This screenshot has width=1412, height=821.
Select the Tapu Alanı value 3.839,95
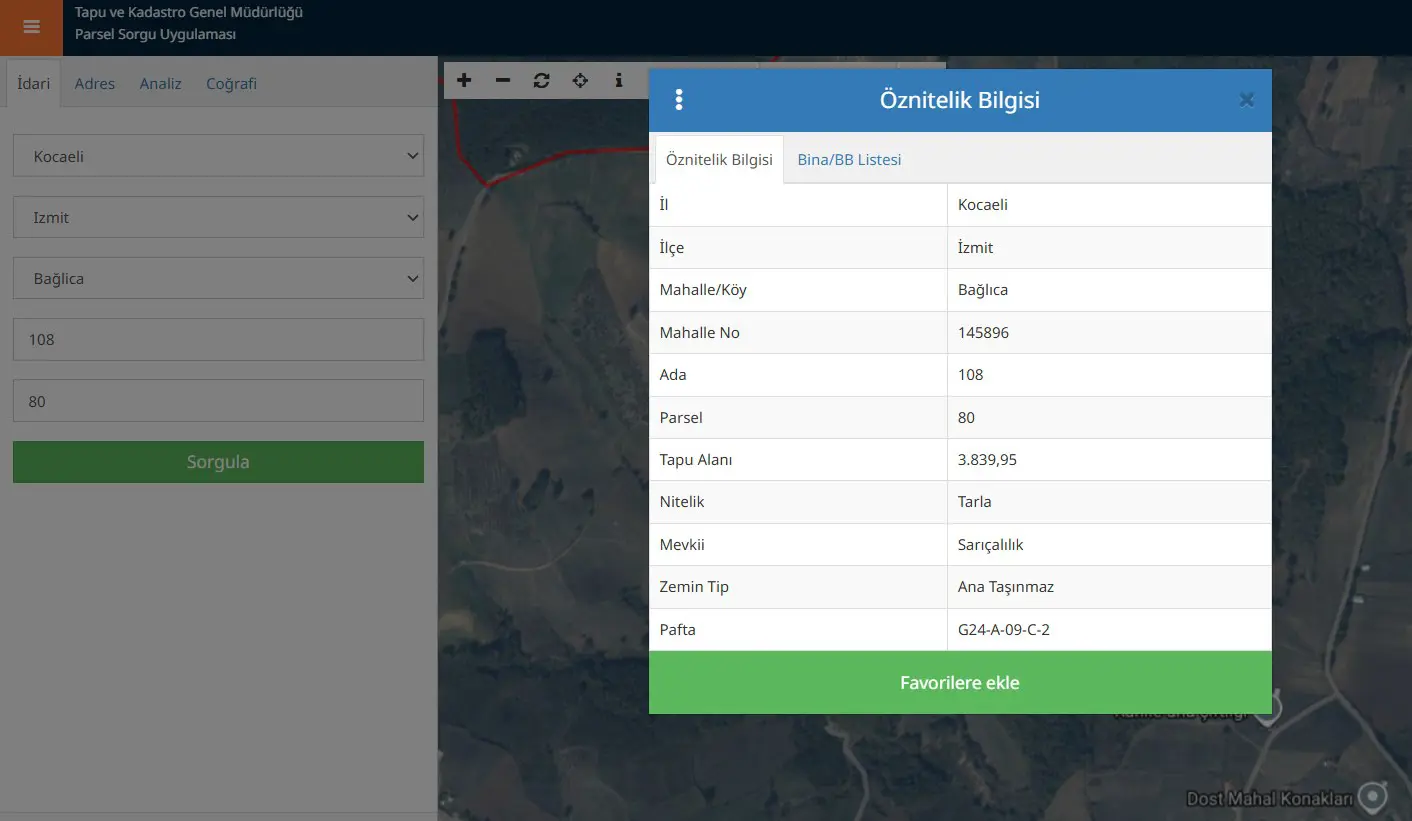[x=987, y=460]
